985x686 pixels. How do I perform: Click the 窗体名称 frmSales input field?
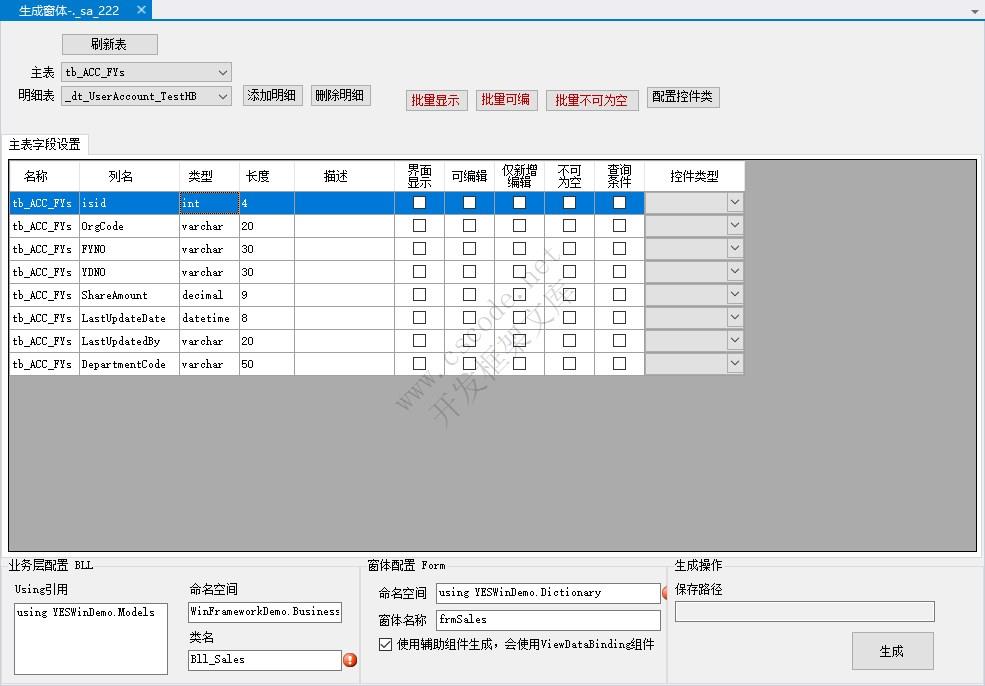pos(548,620)
